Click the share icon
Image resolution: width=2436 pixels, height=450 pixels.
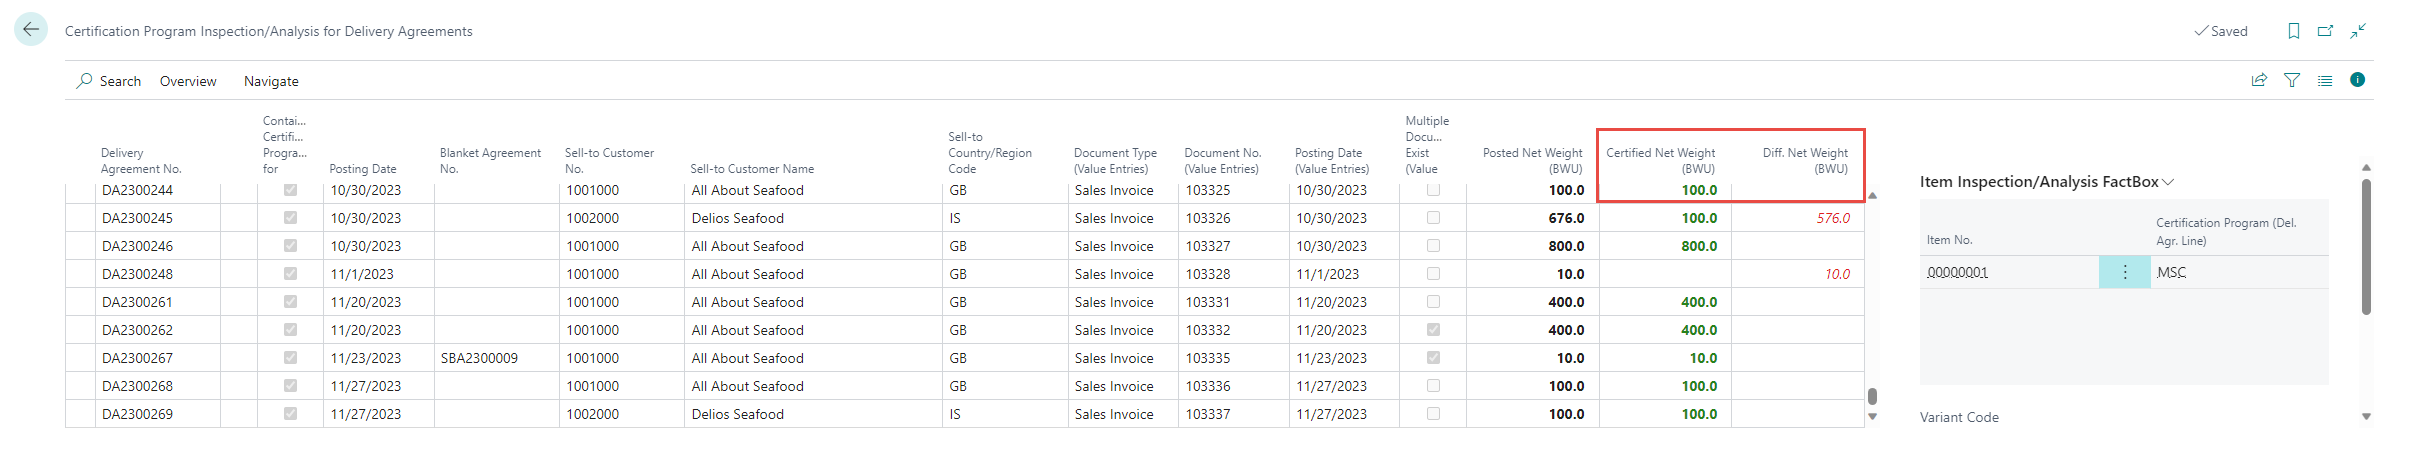click(2259, 80)
